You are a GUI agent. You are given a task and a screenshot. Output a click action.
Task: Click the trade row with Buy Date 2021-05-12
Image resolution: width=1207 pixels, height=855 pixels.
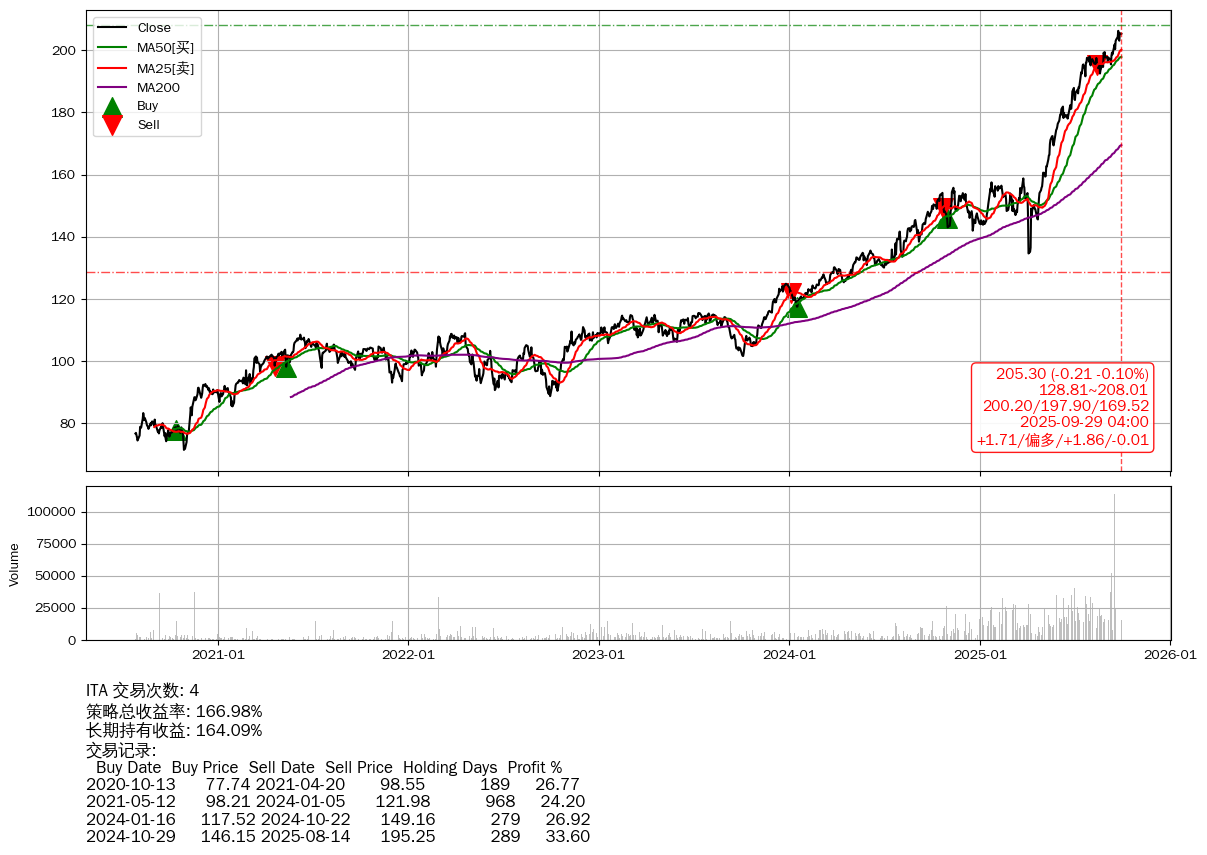[335, 801]
